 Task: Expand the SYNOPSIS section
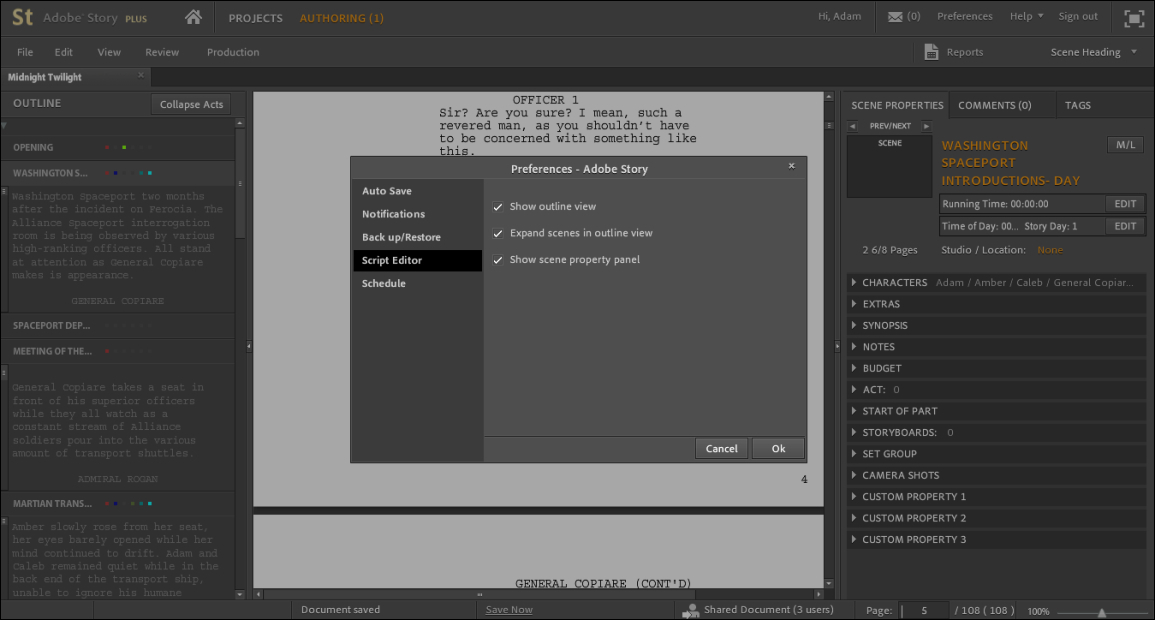coord(854,325)
